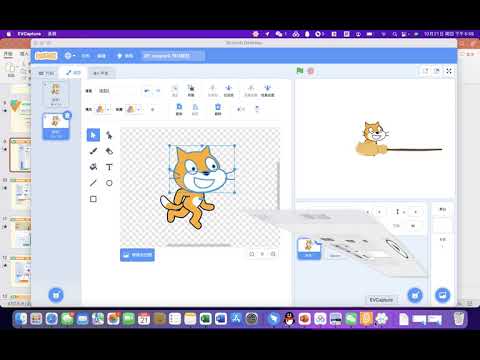Select the Rectangle tool
Screen dimensions: 480x360
click(93, 199)
